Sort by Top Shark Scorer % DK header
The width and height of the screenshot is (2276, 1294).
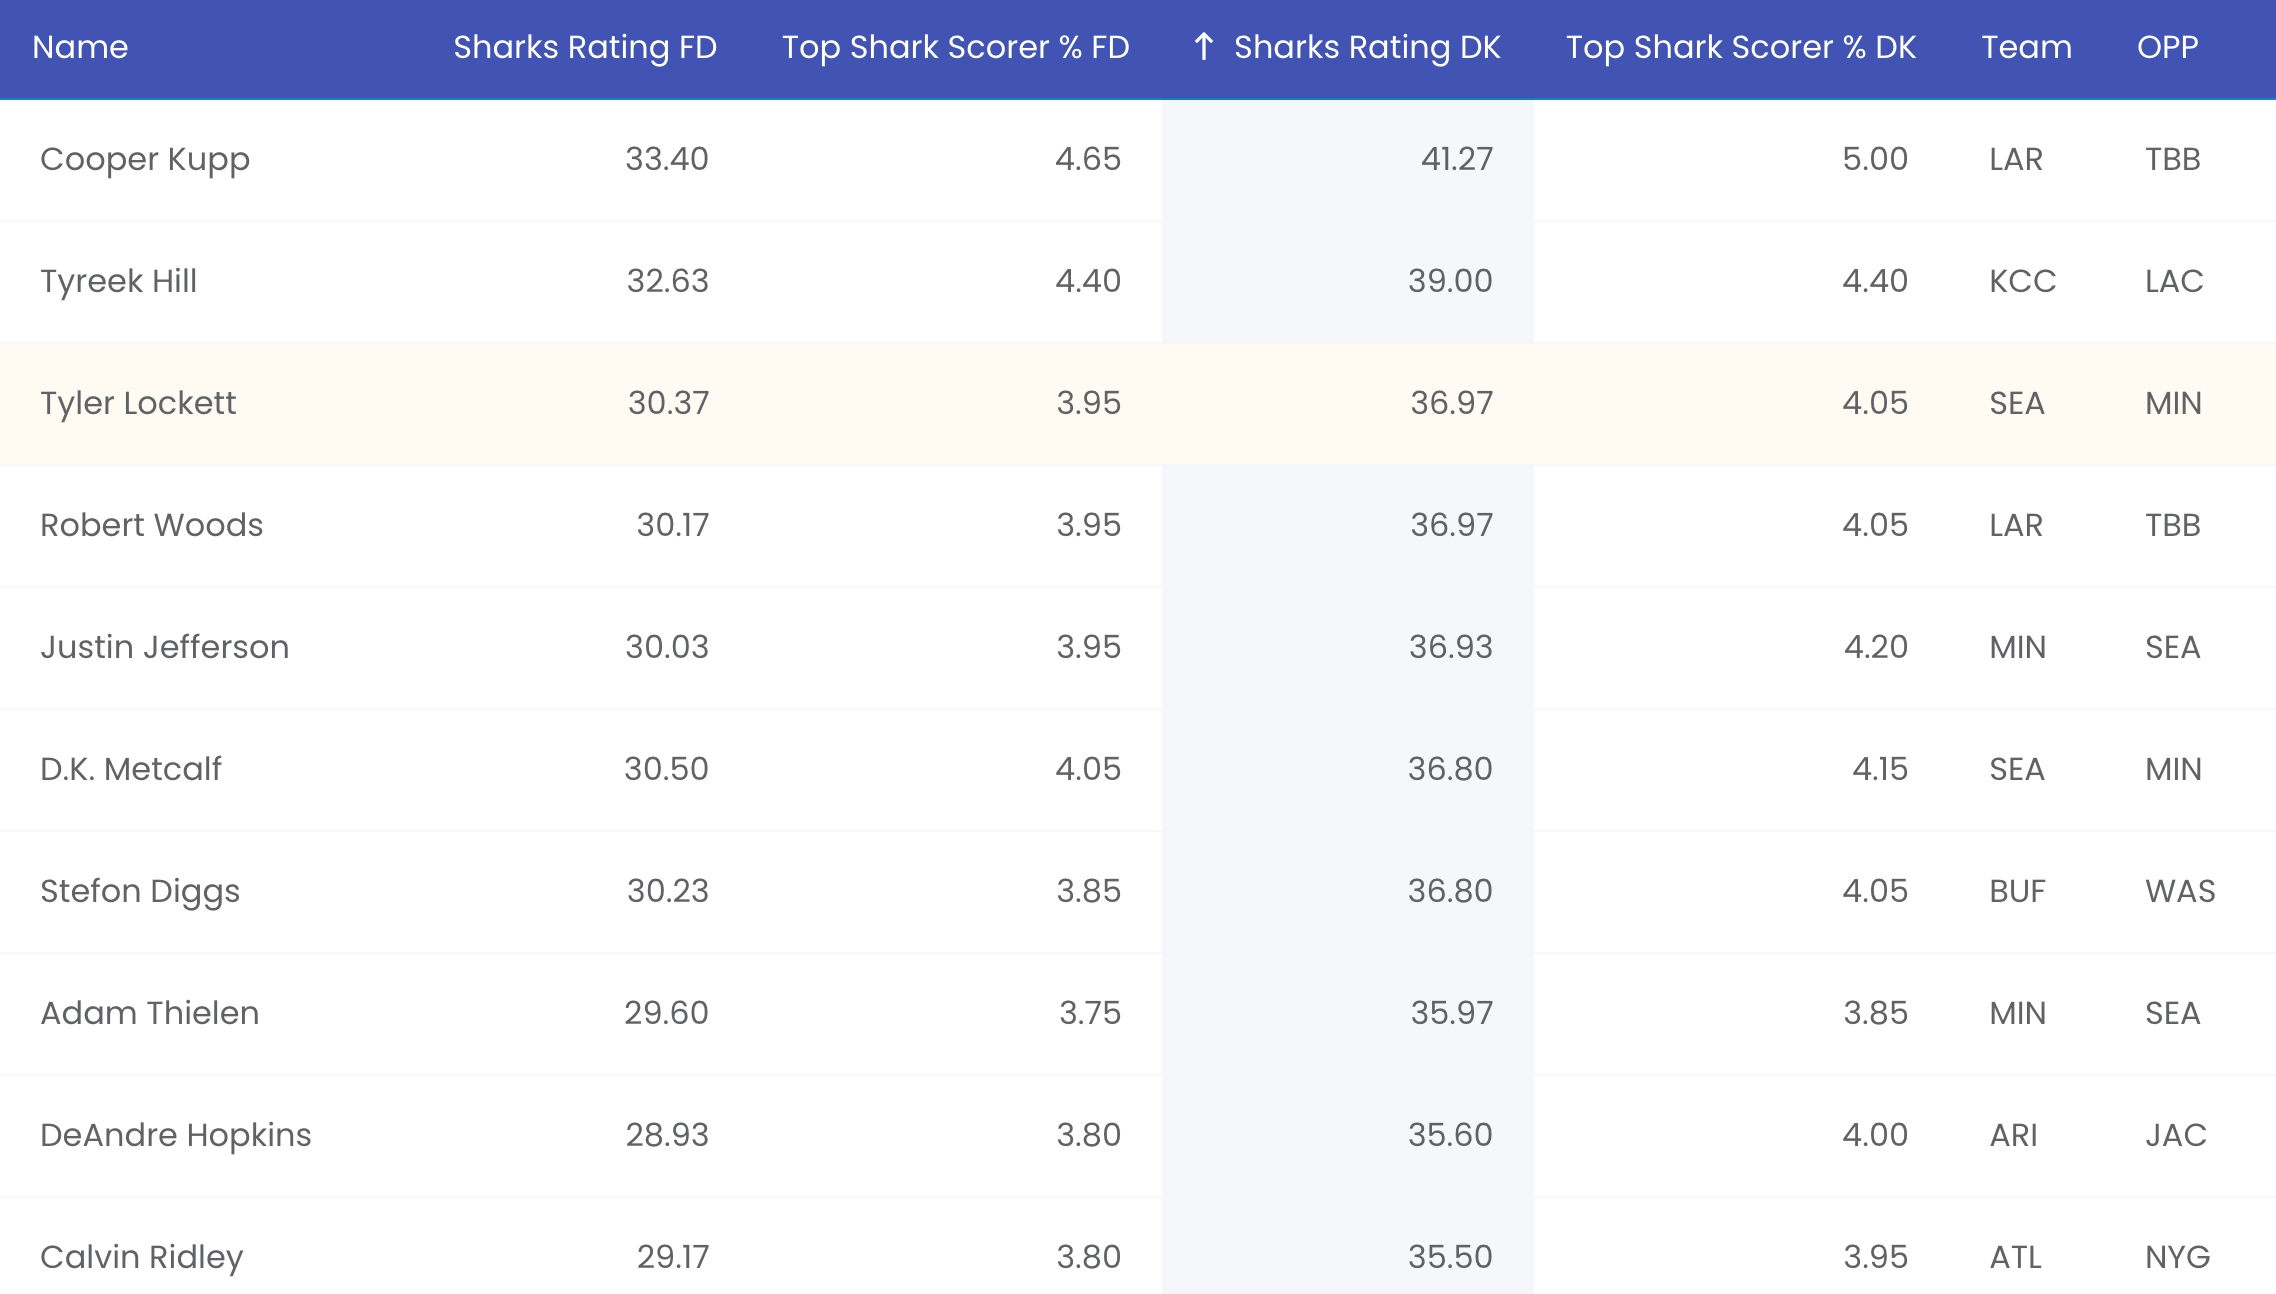point(1740,47)
